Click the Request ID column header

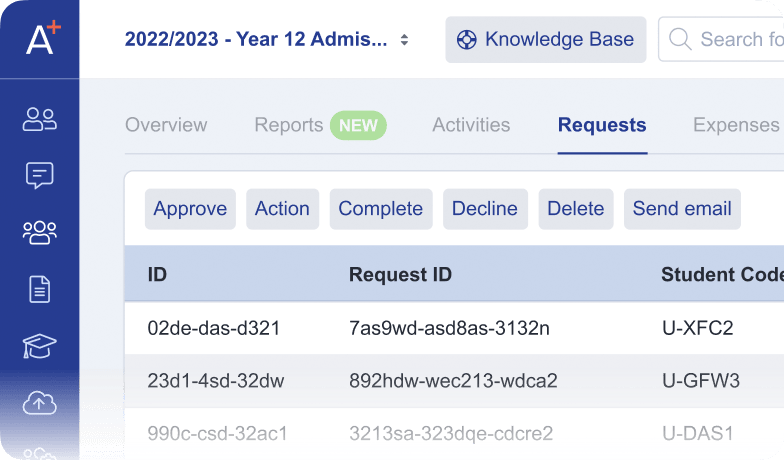[x=400, y=274]
